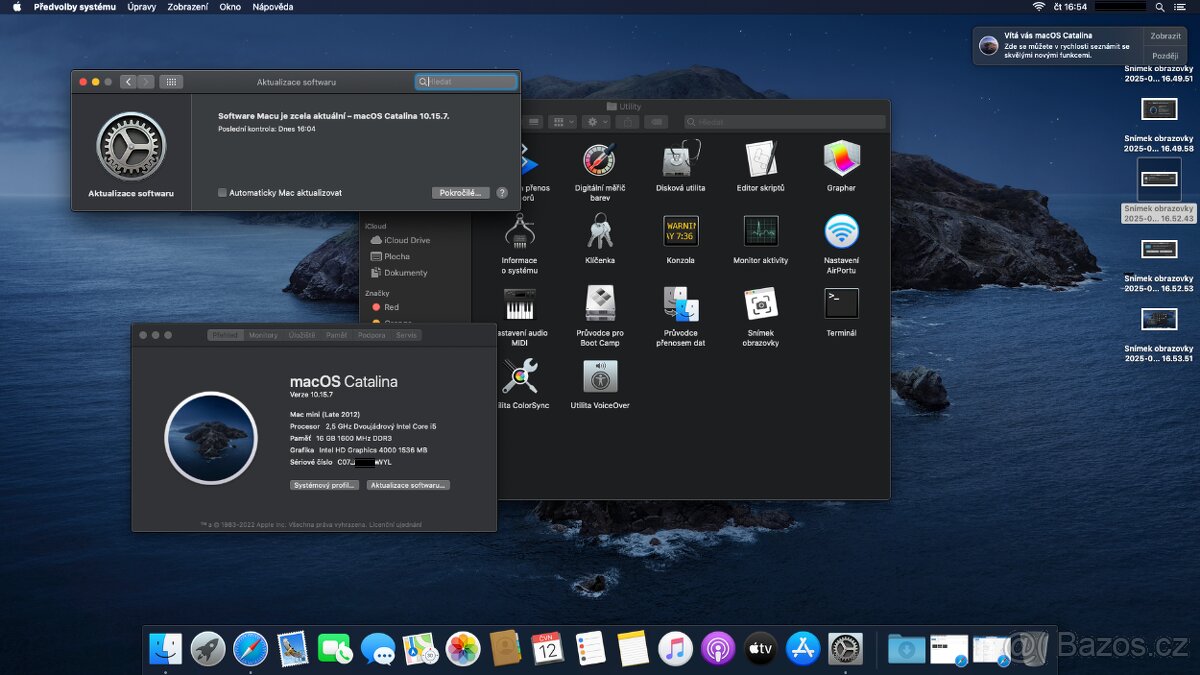1200x675 pixels.
Task: Launch the Terminál app
Action: pyautogui.click(x=841, y=304)
